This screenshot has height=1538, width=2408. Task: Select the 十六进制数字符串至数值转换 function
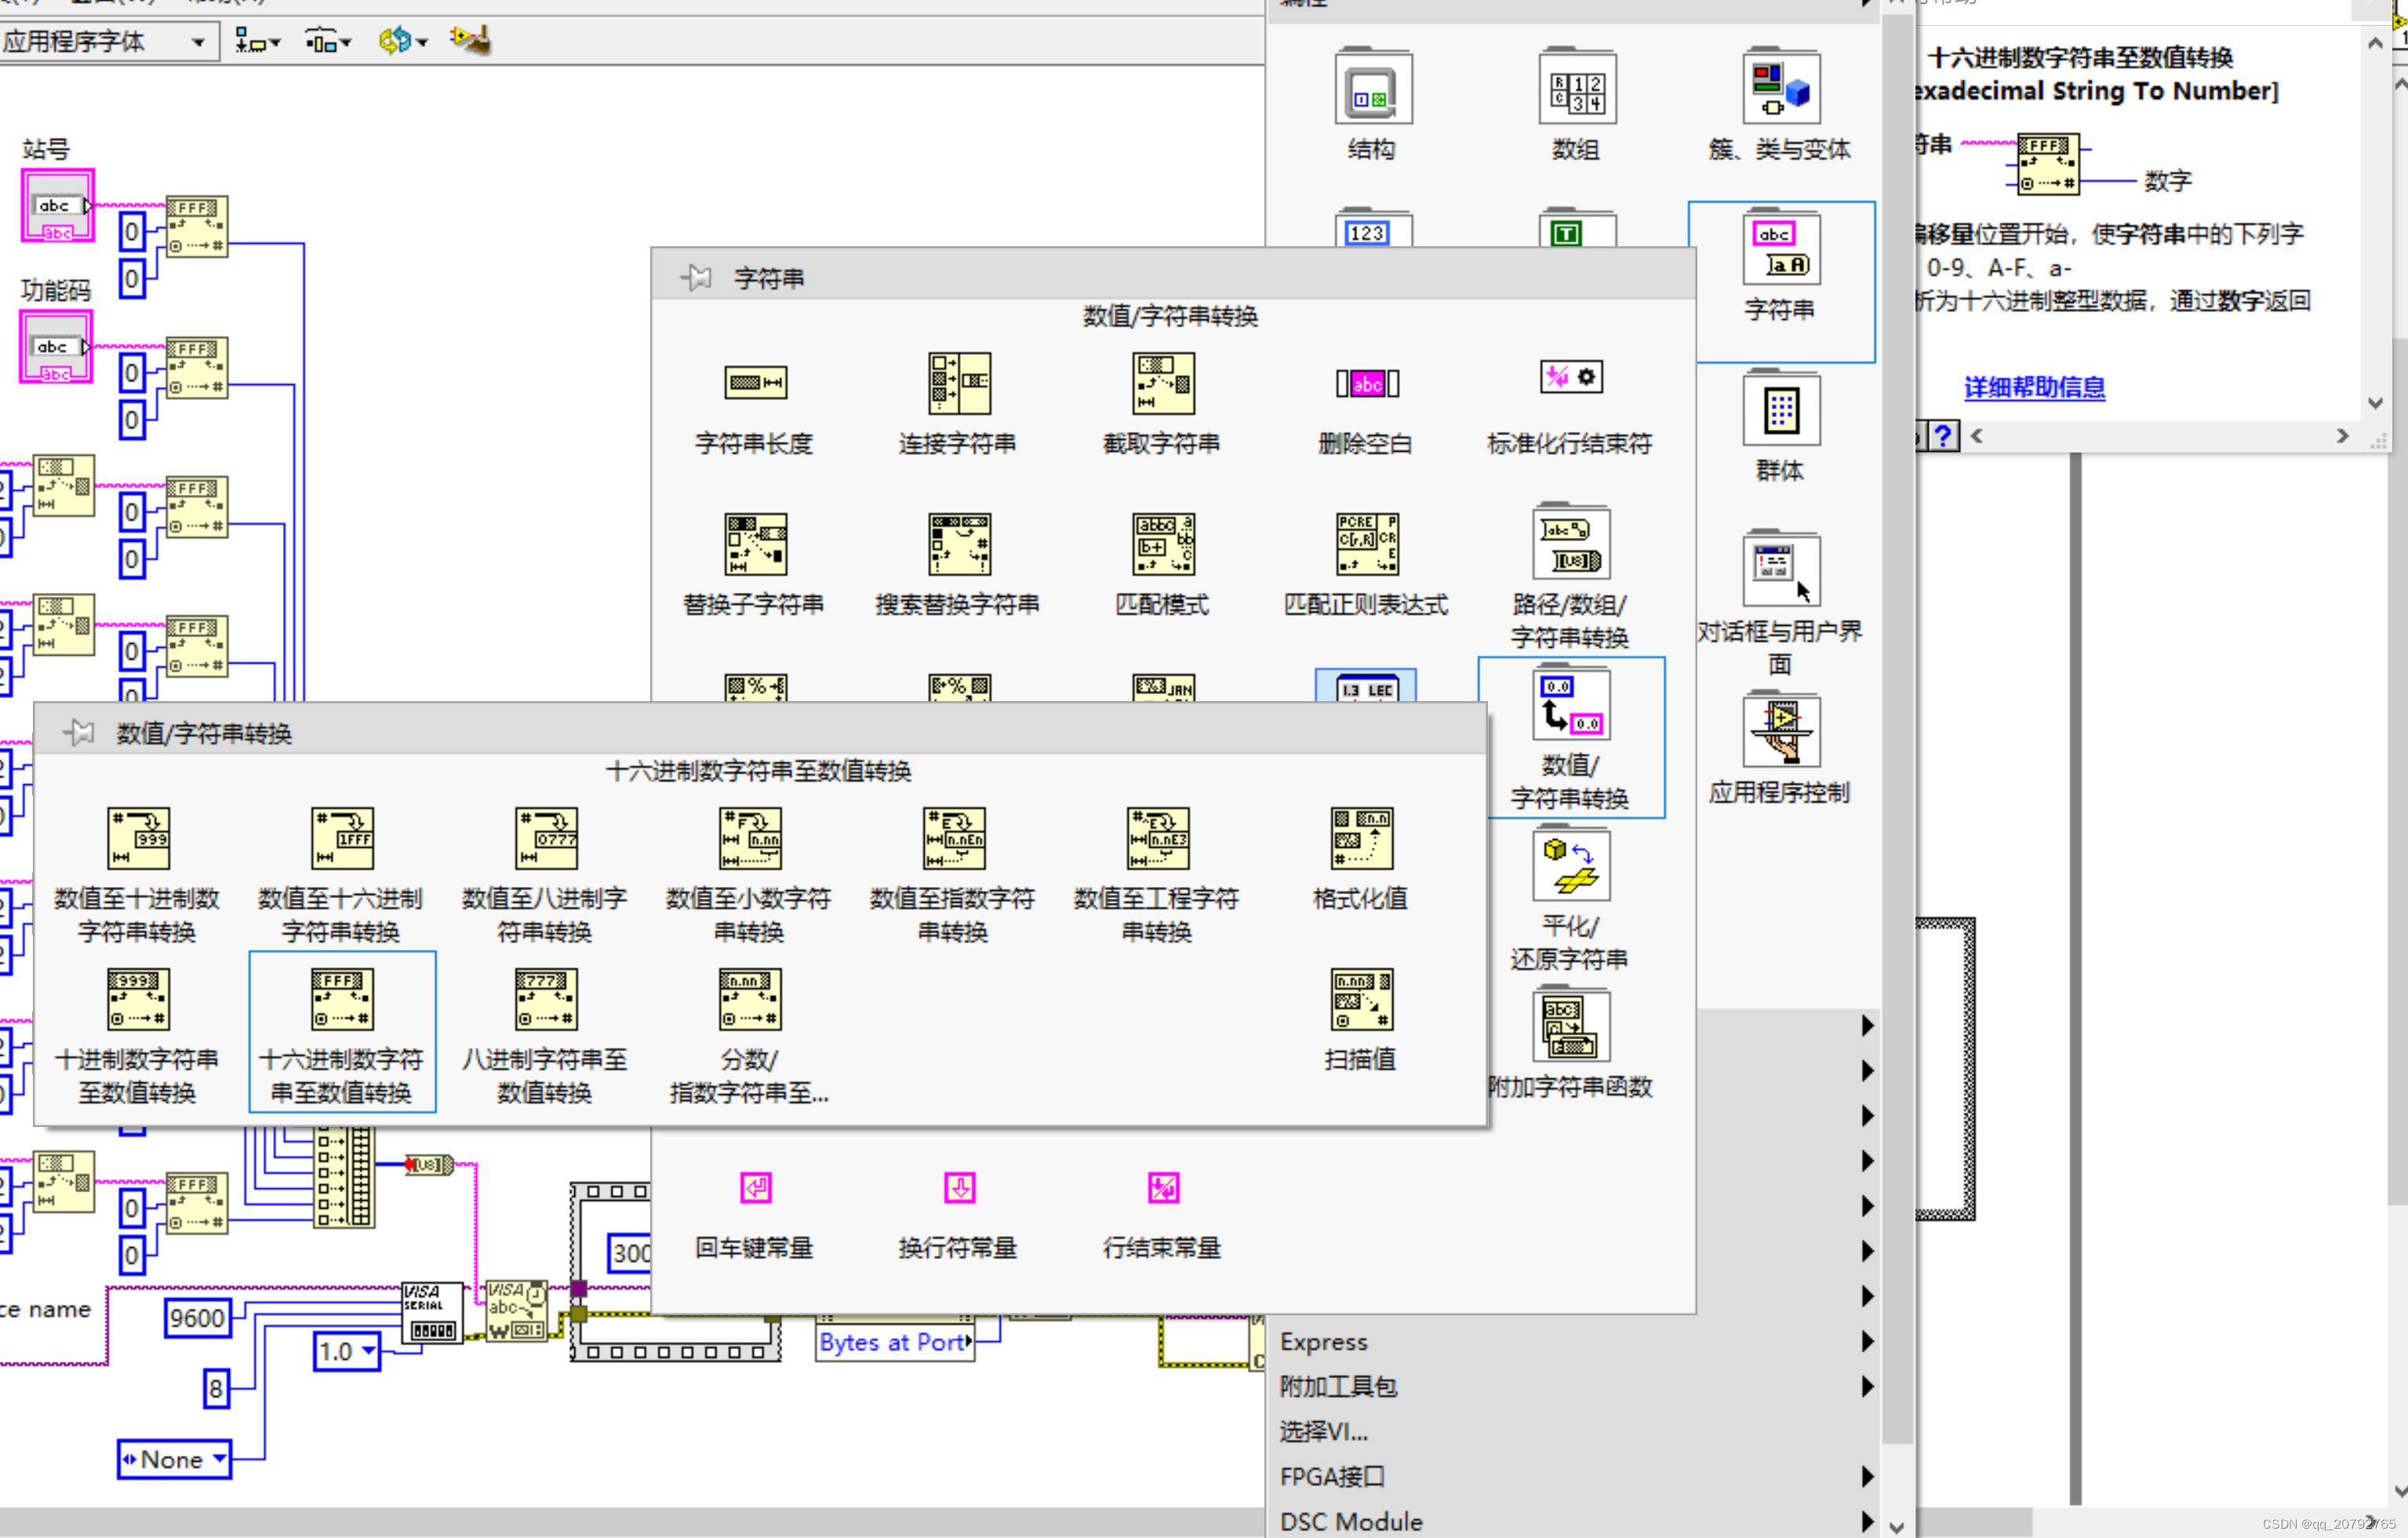coord(342,998)
